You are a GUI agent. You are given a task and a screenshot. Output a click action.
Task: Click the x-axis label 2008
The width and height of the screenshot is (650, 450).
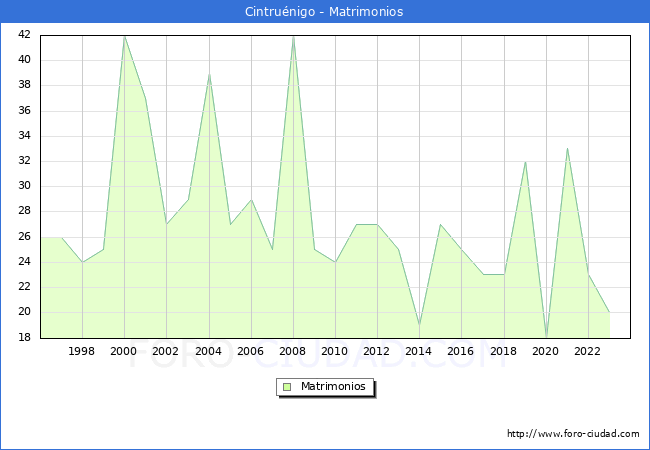[293, 351]
